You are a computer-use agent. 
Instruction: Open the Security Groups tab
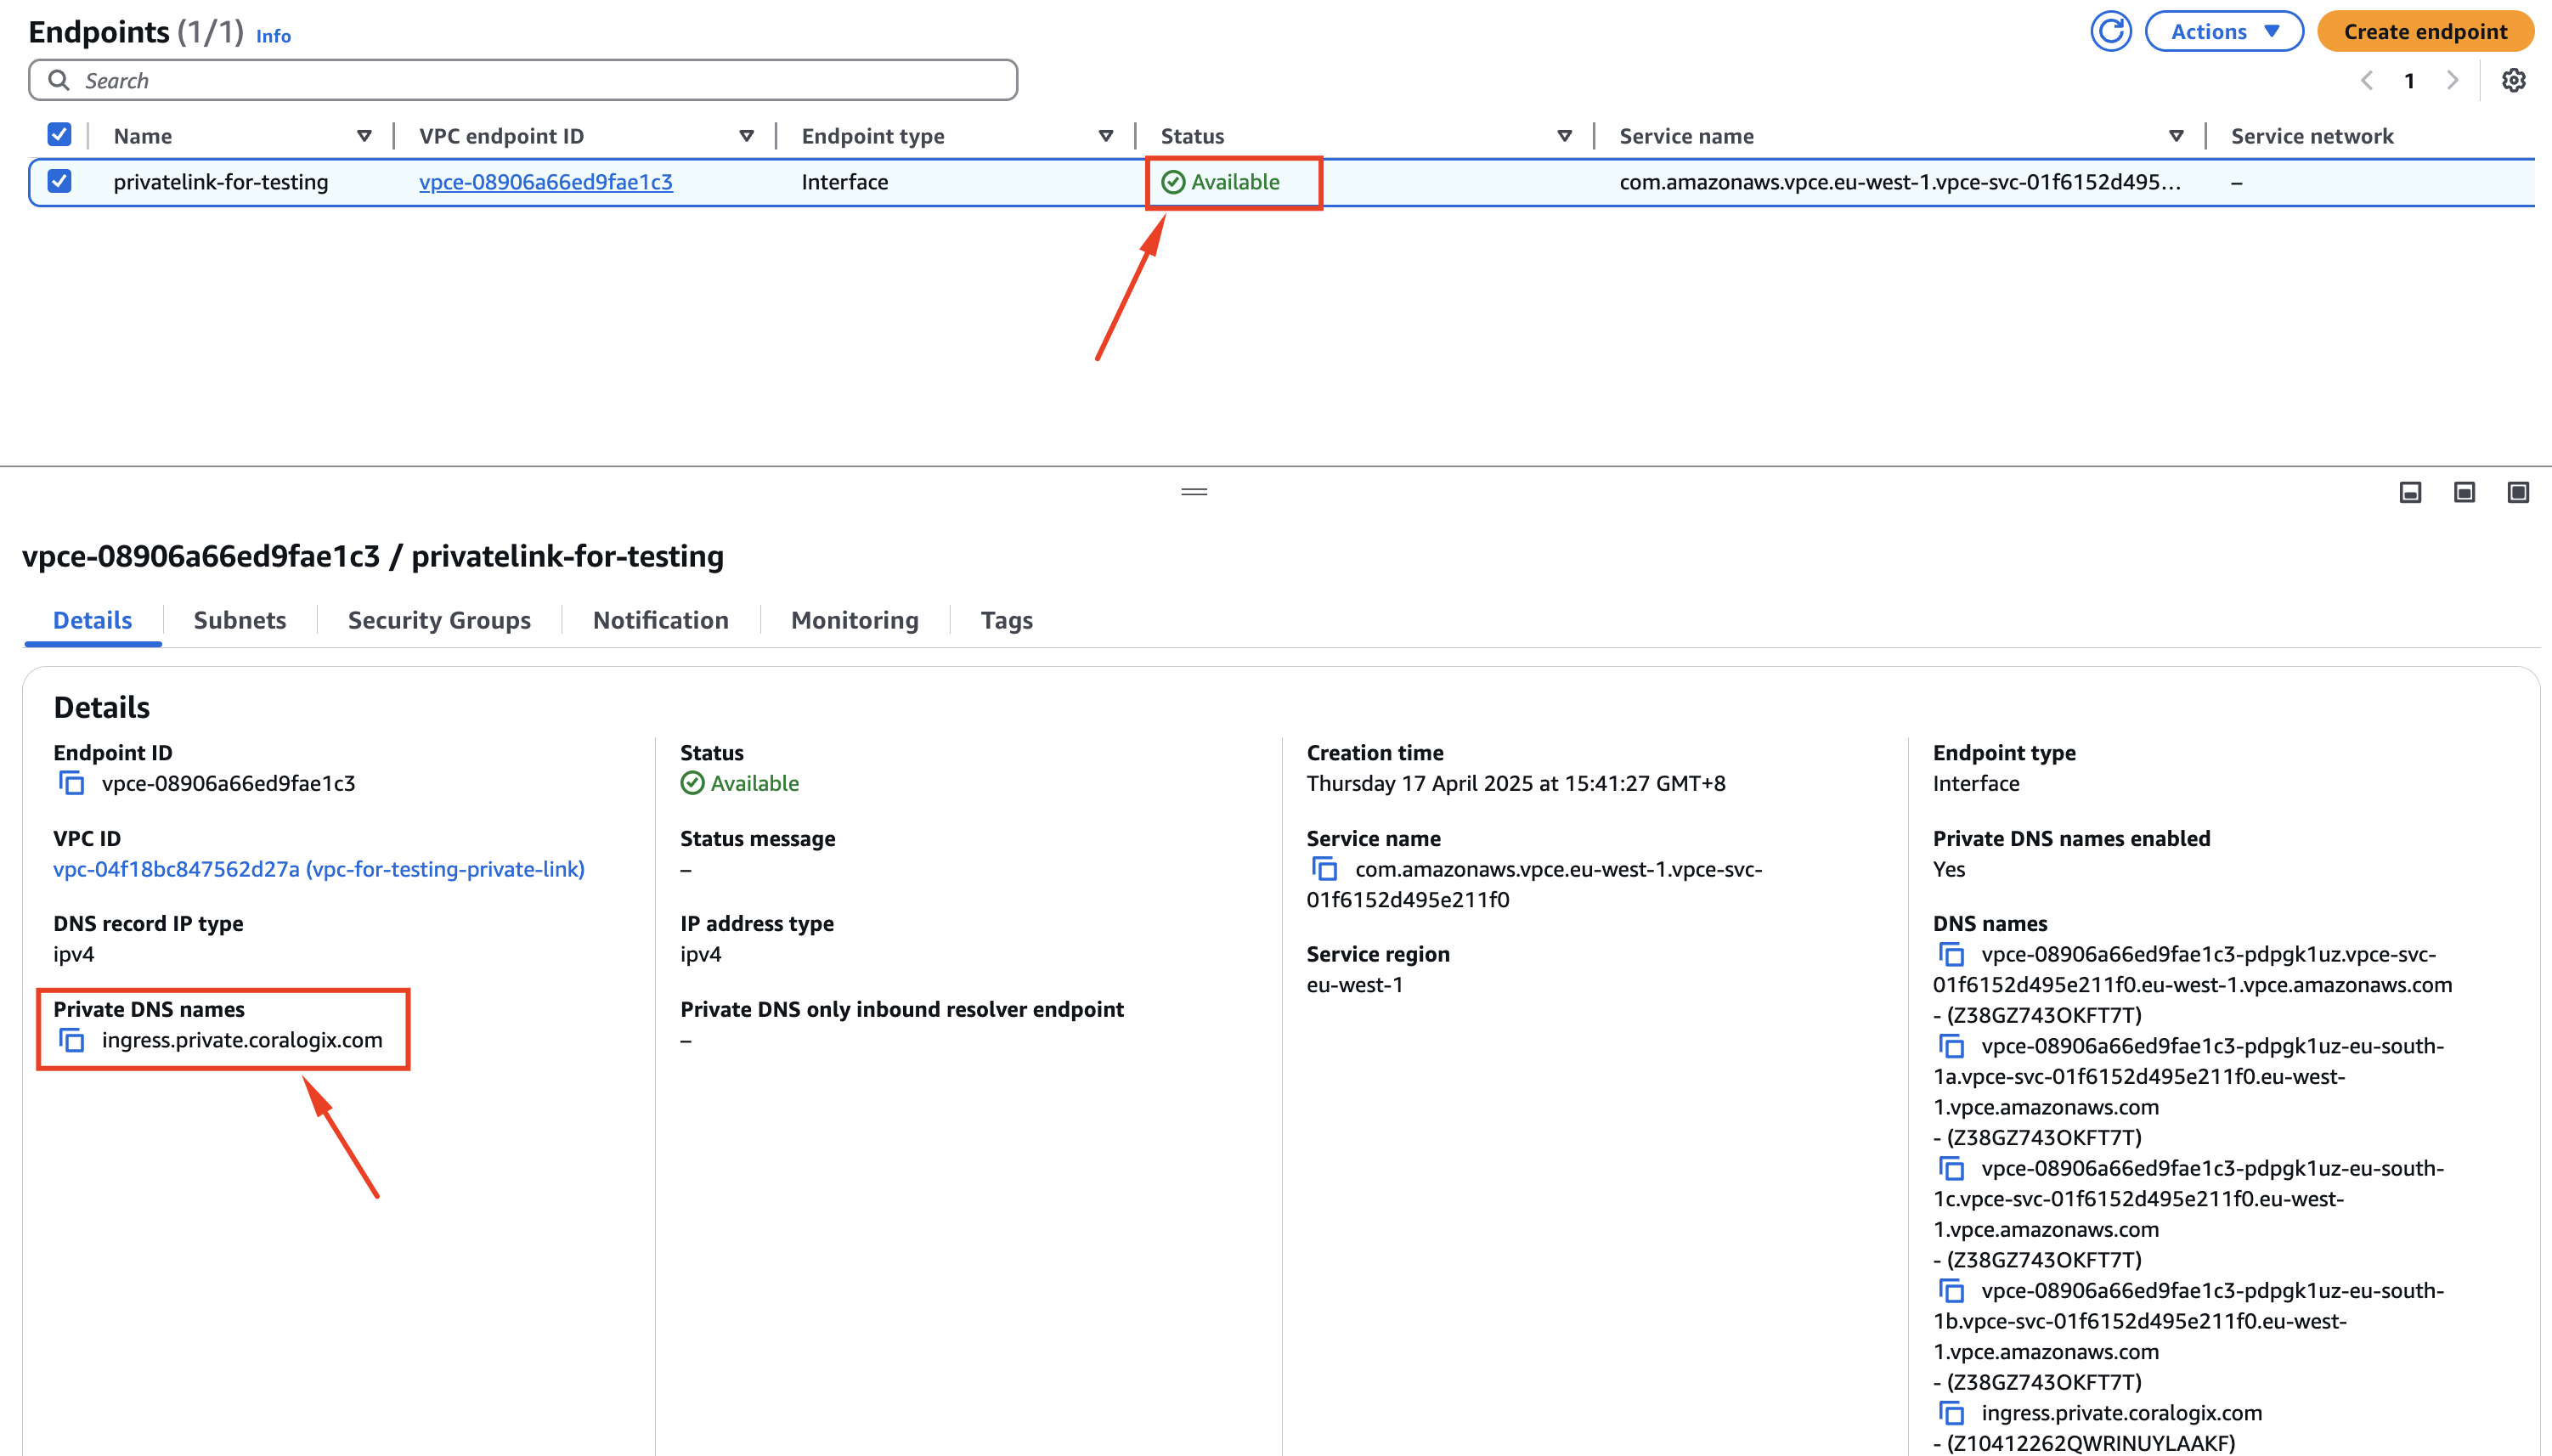pyautogui.click(x=439, y=620)
